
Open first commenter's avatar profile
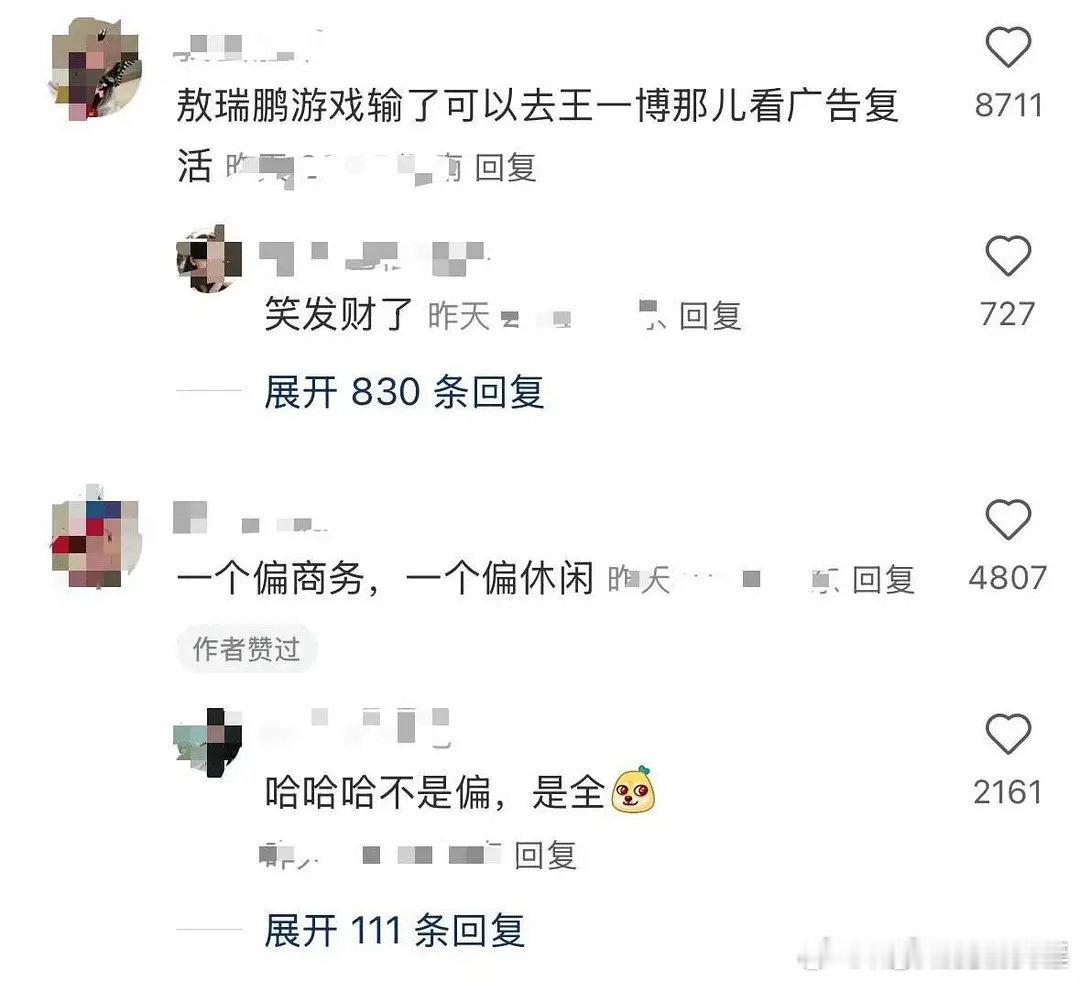pyautogui.click(x=96, y=69)
